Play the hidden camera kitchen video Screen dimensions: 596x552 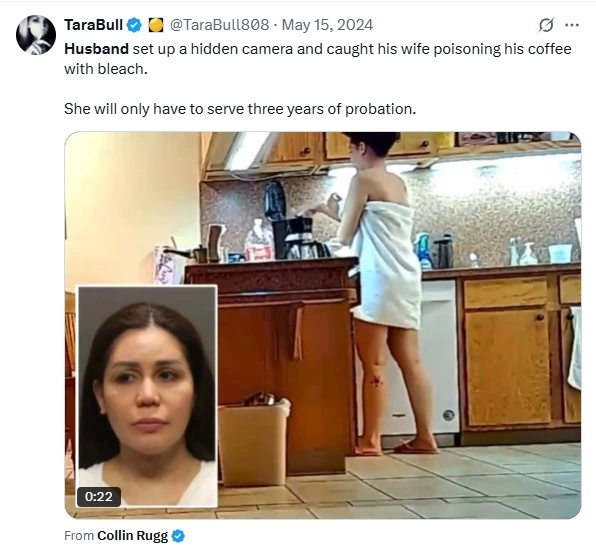323,325
